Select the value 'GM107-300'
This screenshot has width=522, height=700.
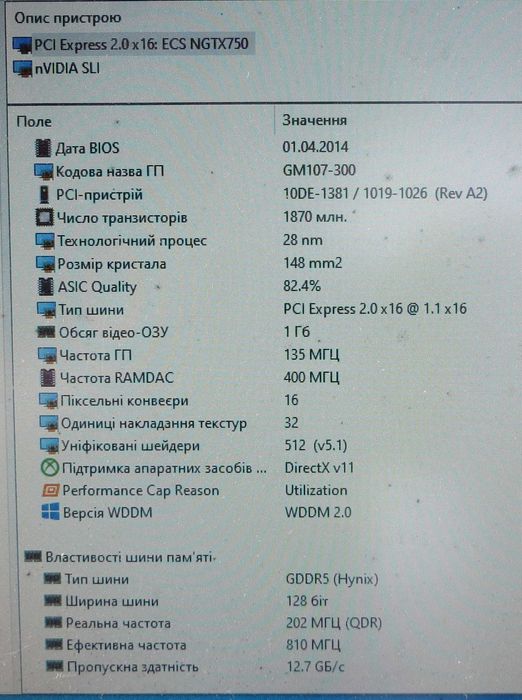click(319, 170)
